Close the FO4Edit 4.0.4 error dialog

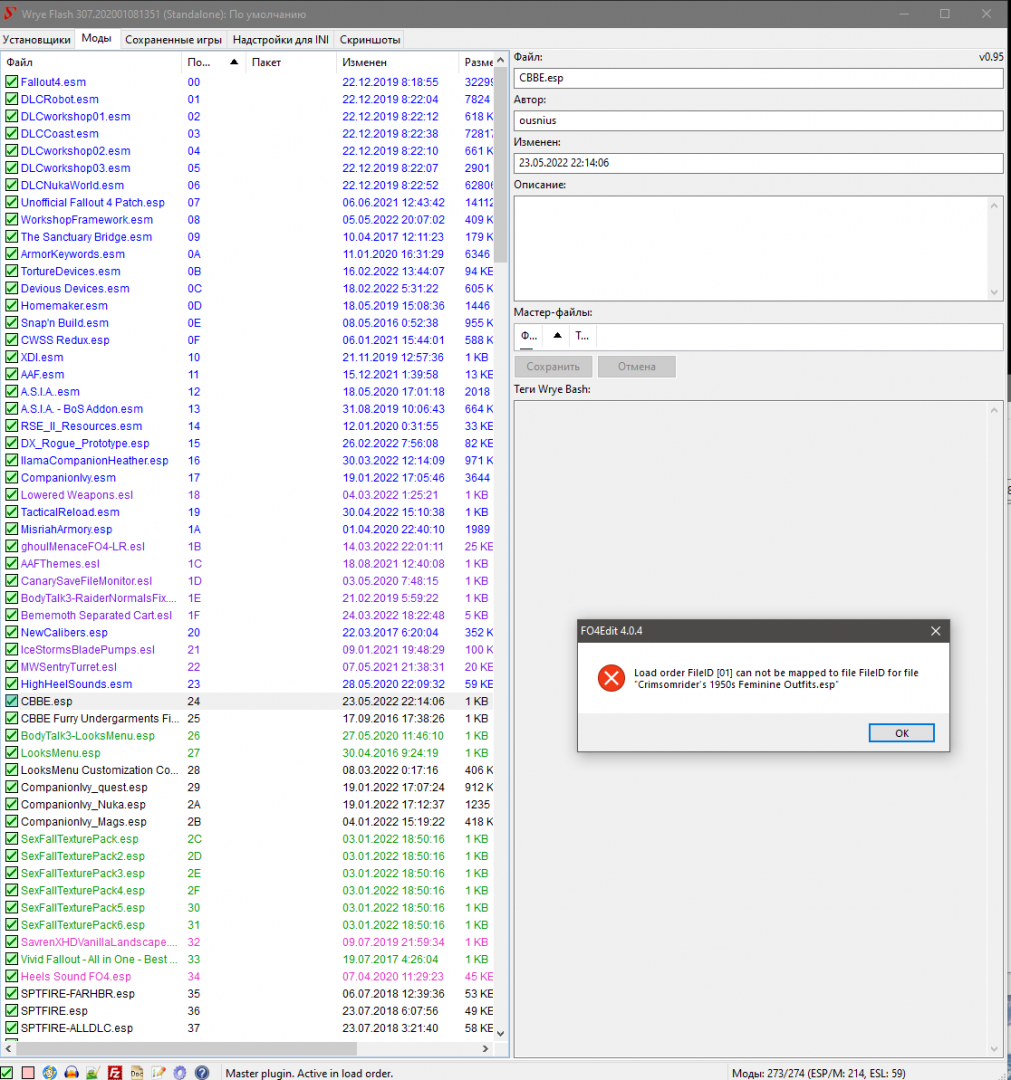pos(935,631)
